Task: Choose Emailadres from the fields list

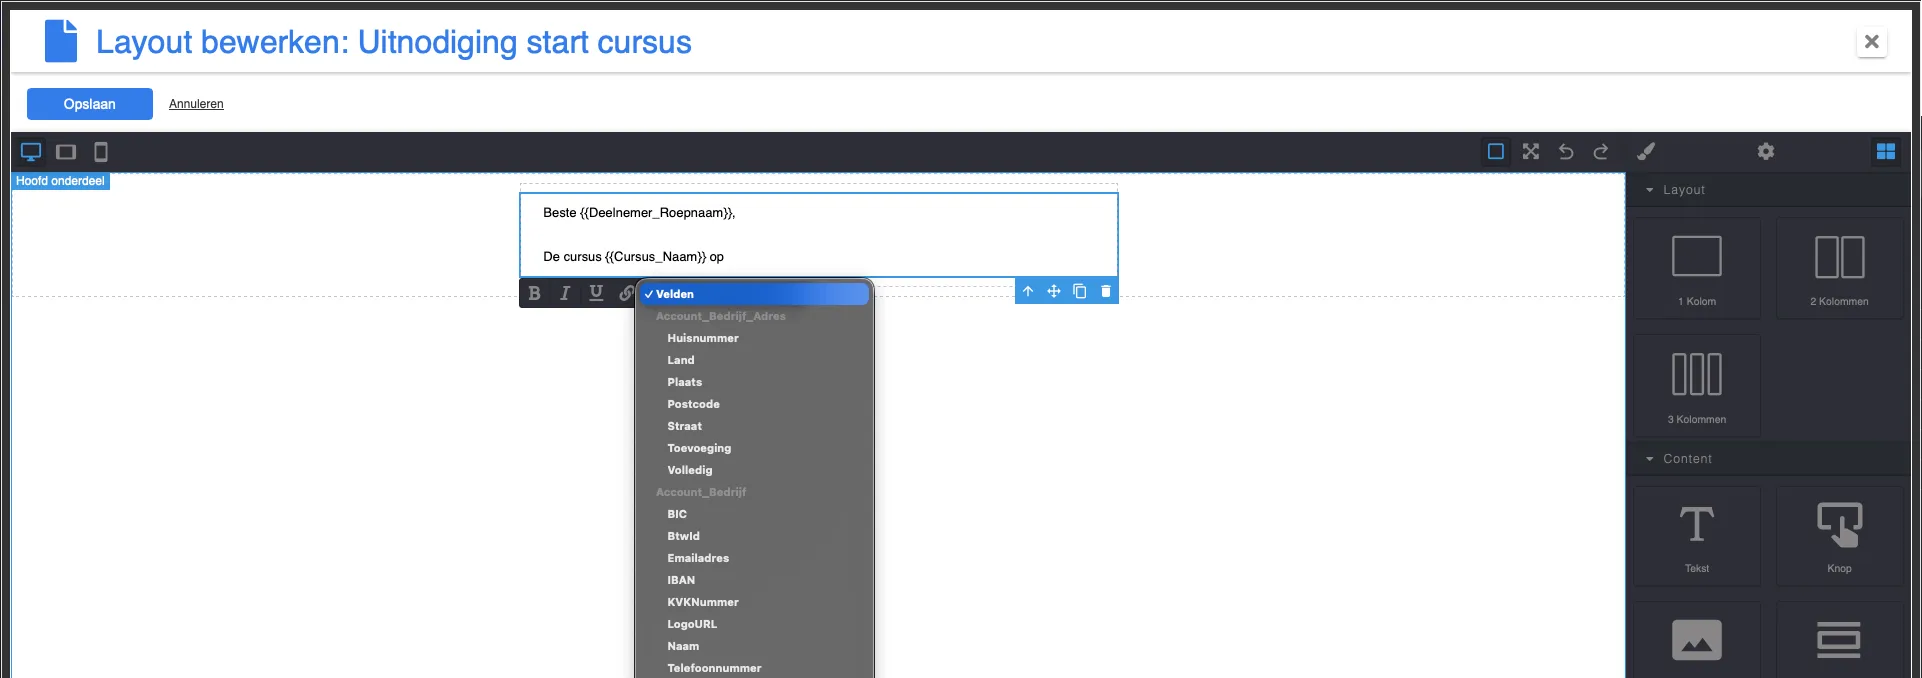Action: coord(755,558)
